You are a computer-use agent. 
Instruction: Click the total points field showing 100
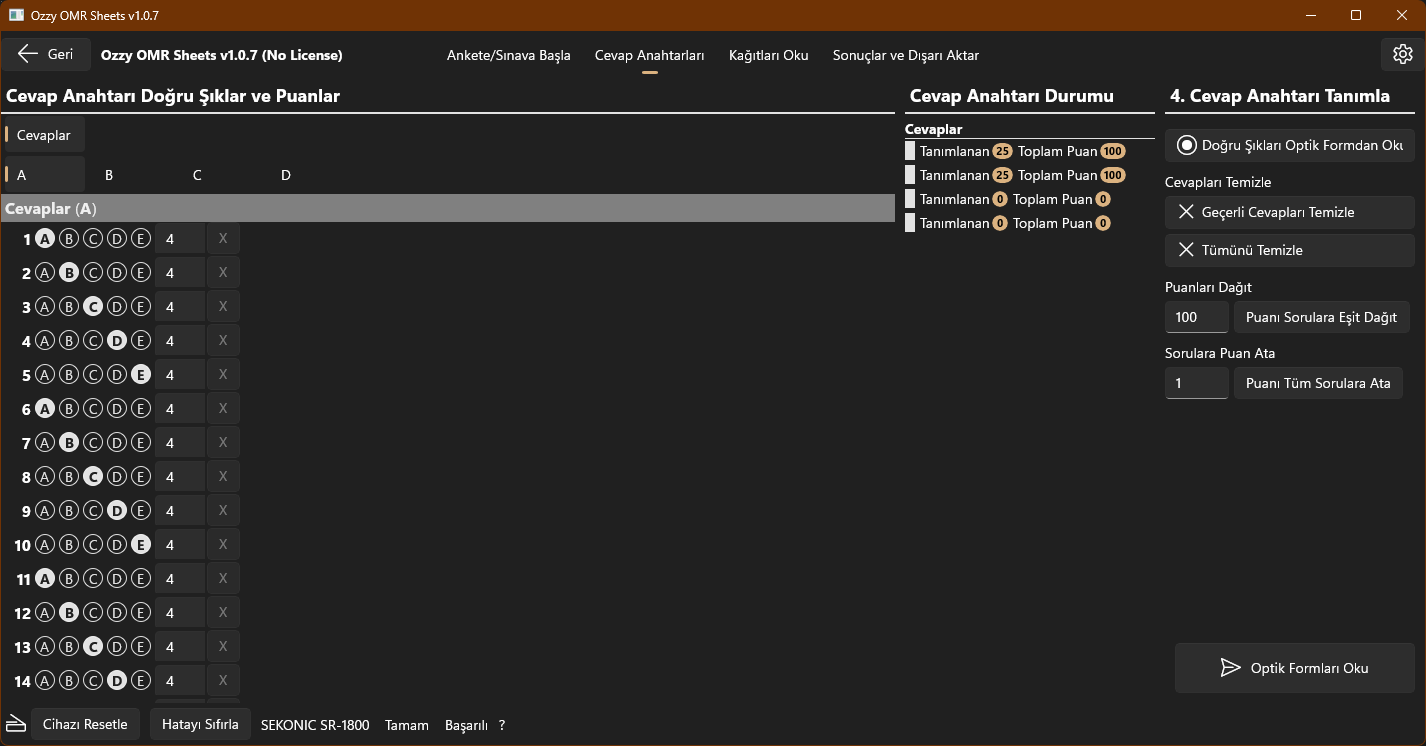point(1196,317)
